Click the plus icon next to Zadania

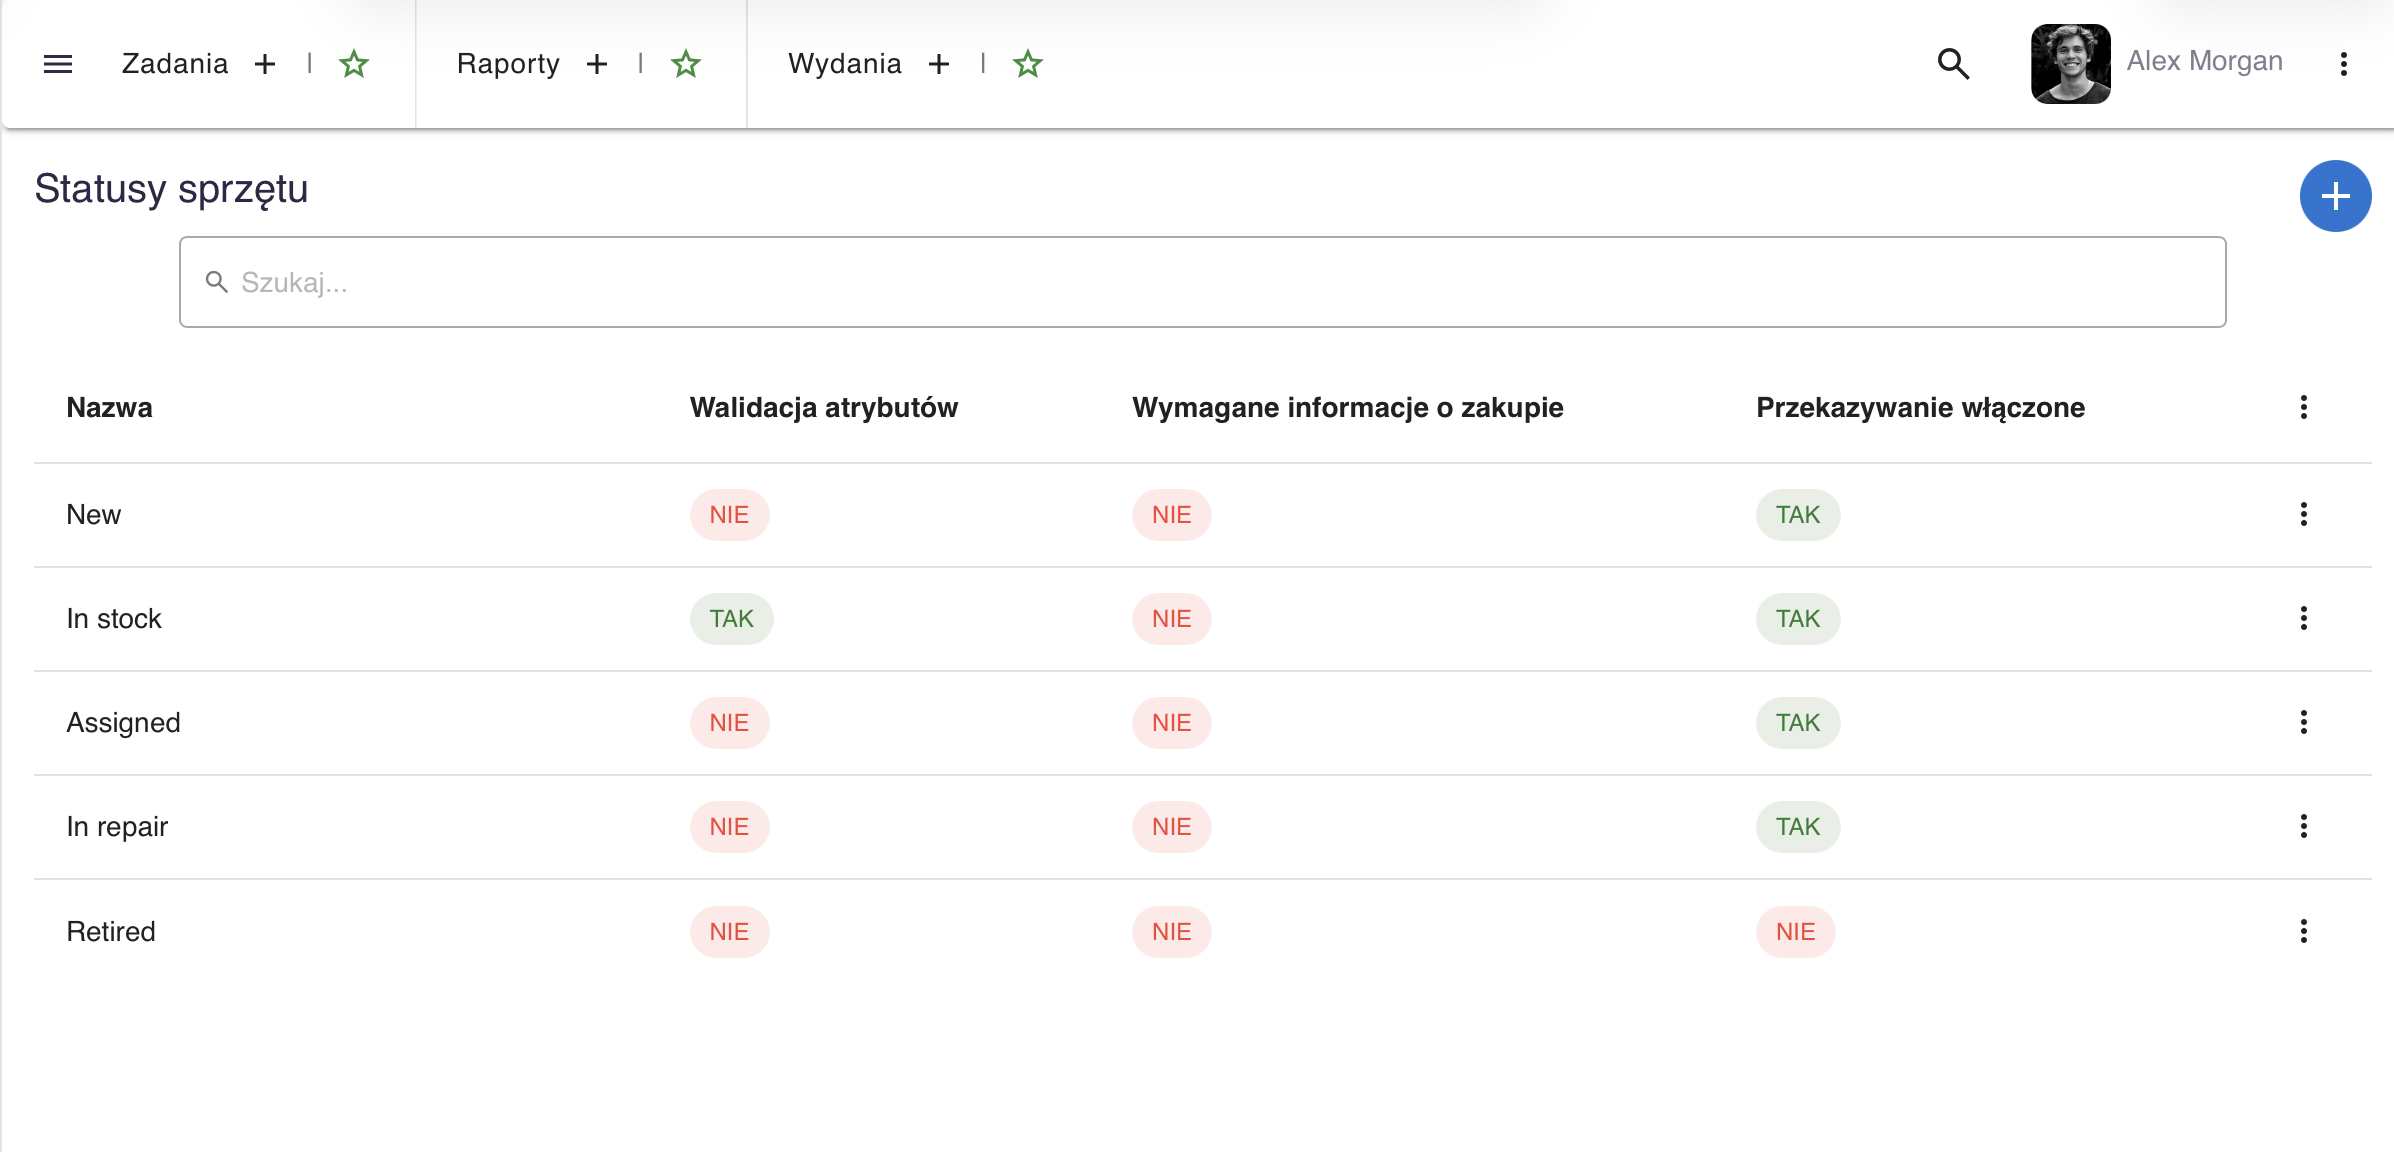point(265,64)
